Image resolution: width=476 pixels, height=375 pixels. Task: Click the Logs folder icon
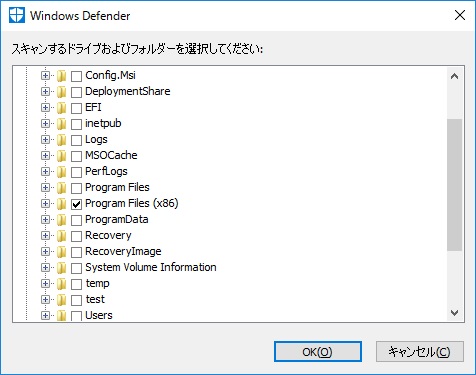[61, 140]
